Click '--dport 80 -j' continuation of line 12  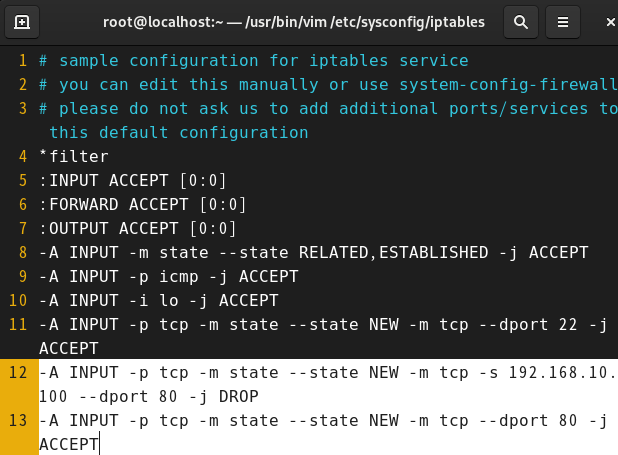click(x=143, y=397)
